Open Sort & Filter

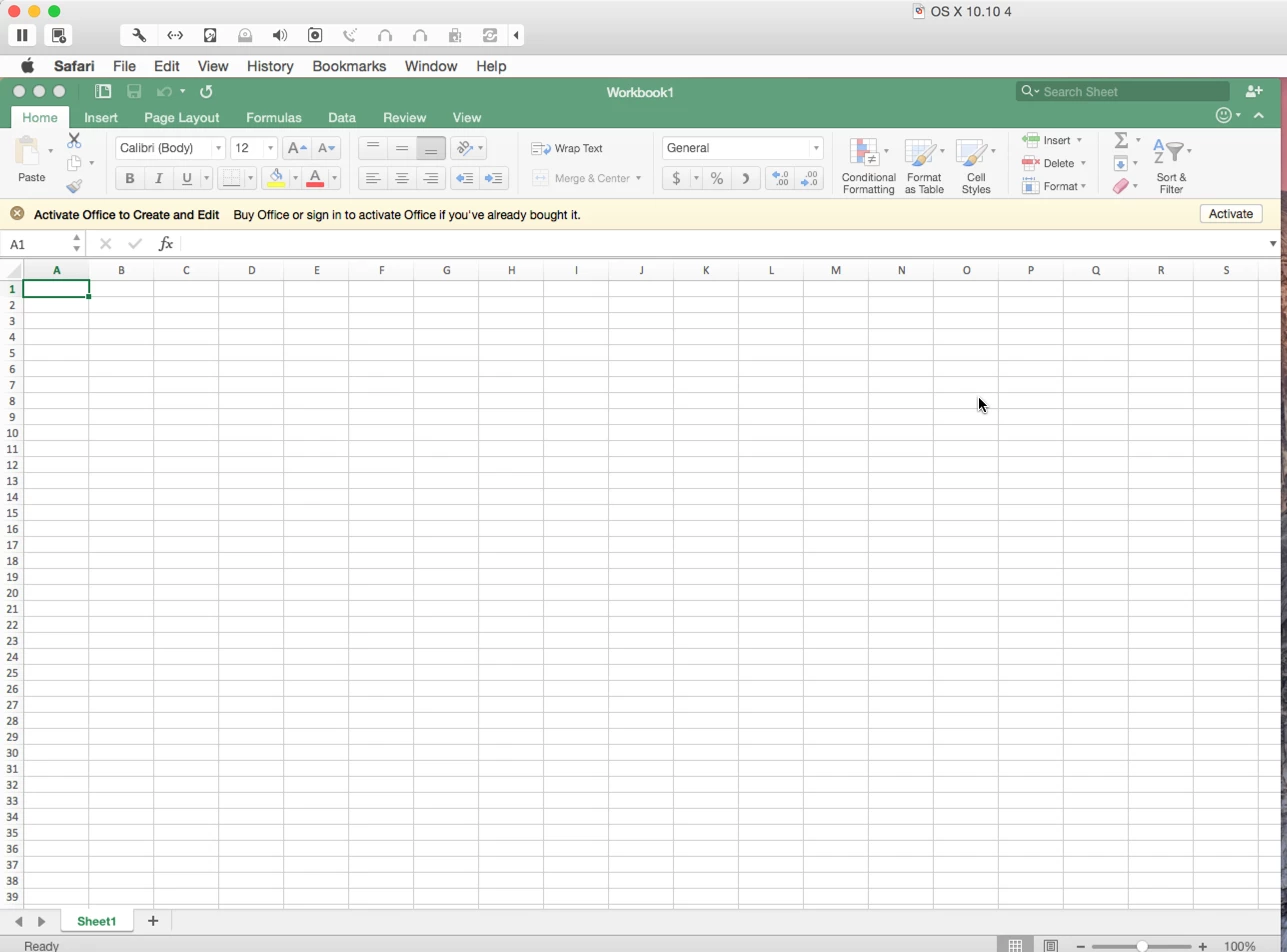[x=1171, y=166]
